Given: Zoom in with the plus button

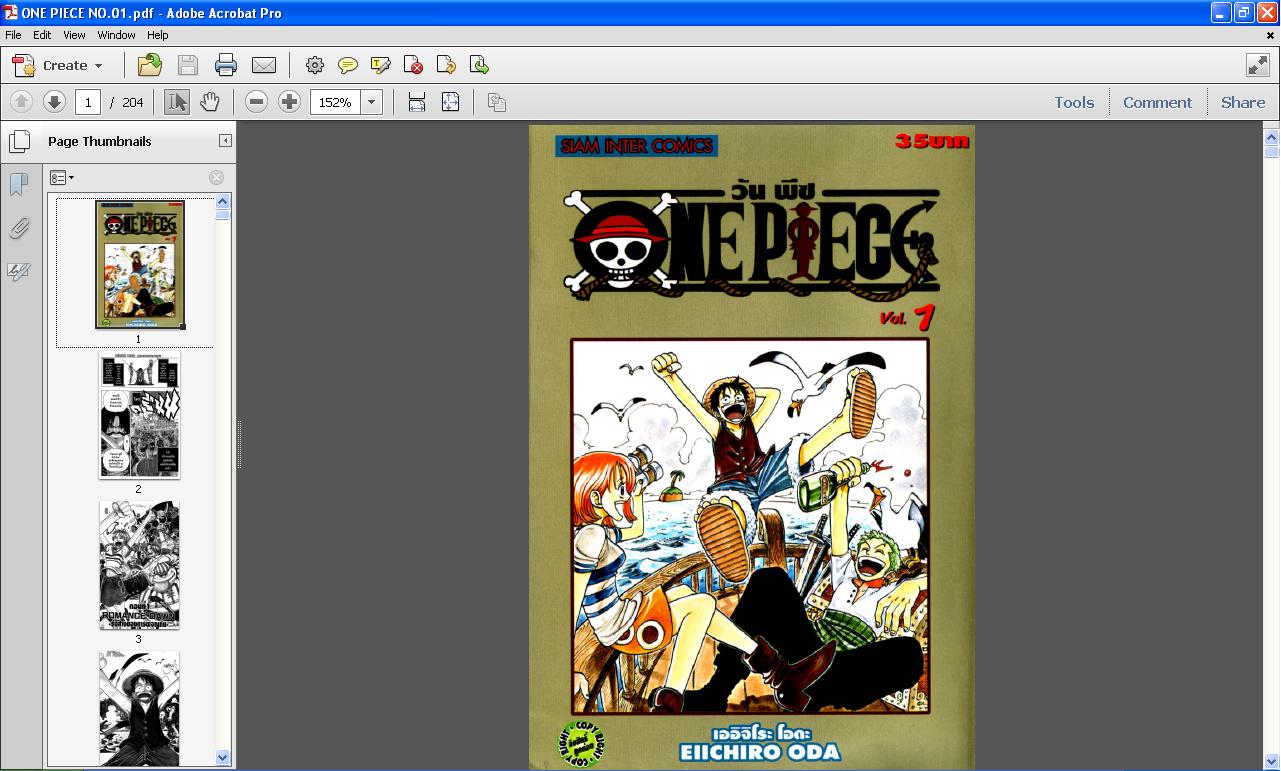Looking at the screenshot, I should 289,102.
